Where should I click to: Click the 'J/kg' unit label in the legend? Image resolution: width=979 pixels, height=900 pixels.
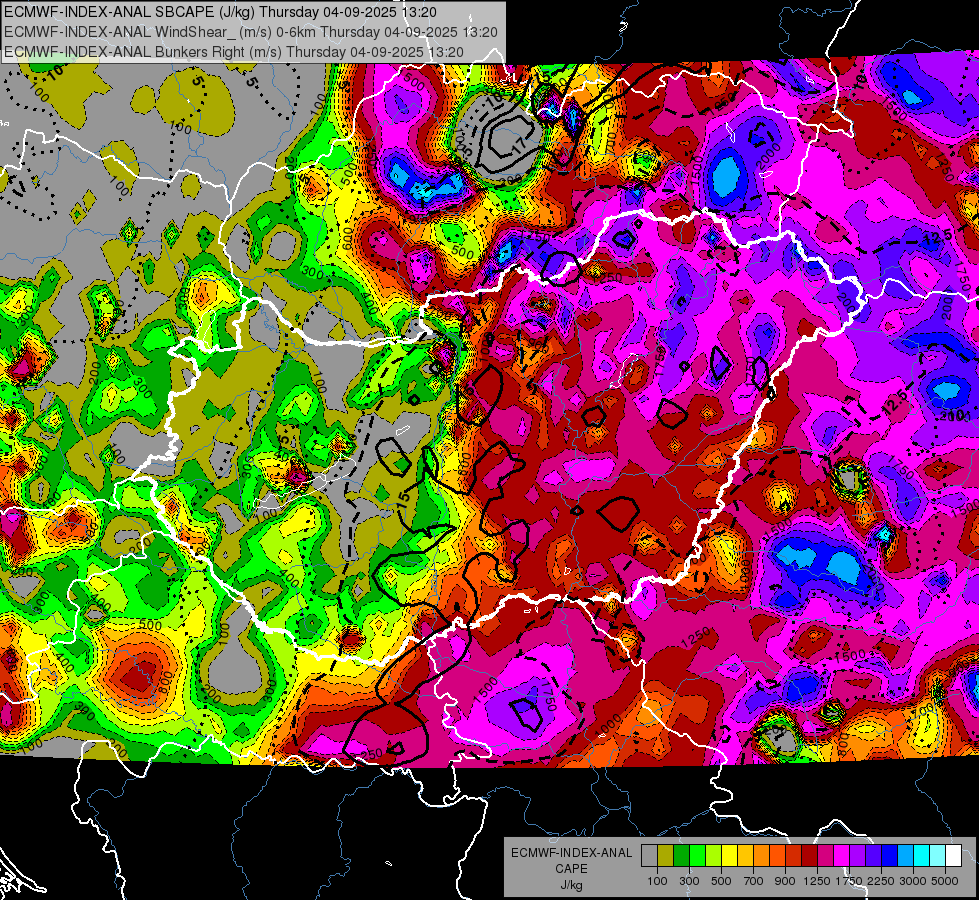pos(571,885)
